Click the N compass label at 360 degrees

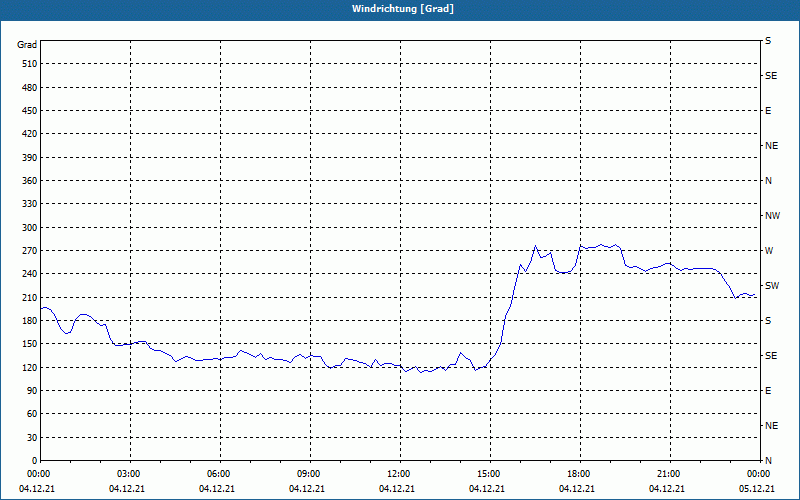click(768, 181)
